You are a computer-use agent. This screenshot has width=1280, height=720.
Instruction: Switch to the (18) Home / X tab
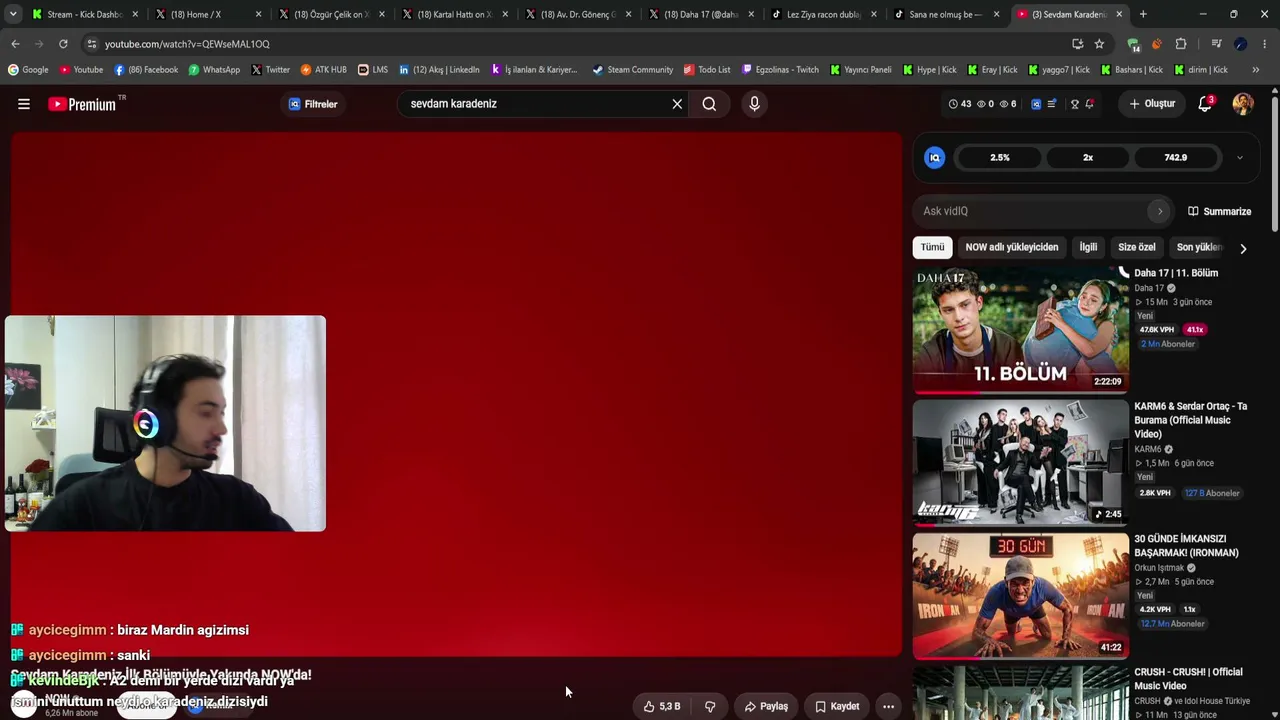(x=208, y=14)
